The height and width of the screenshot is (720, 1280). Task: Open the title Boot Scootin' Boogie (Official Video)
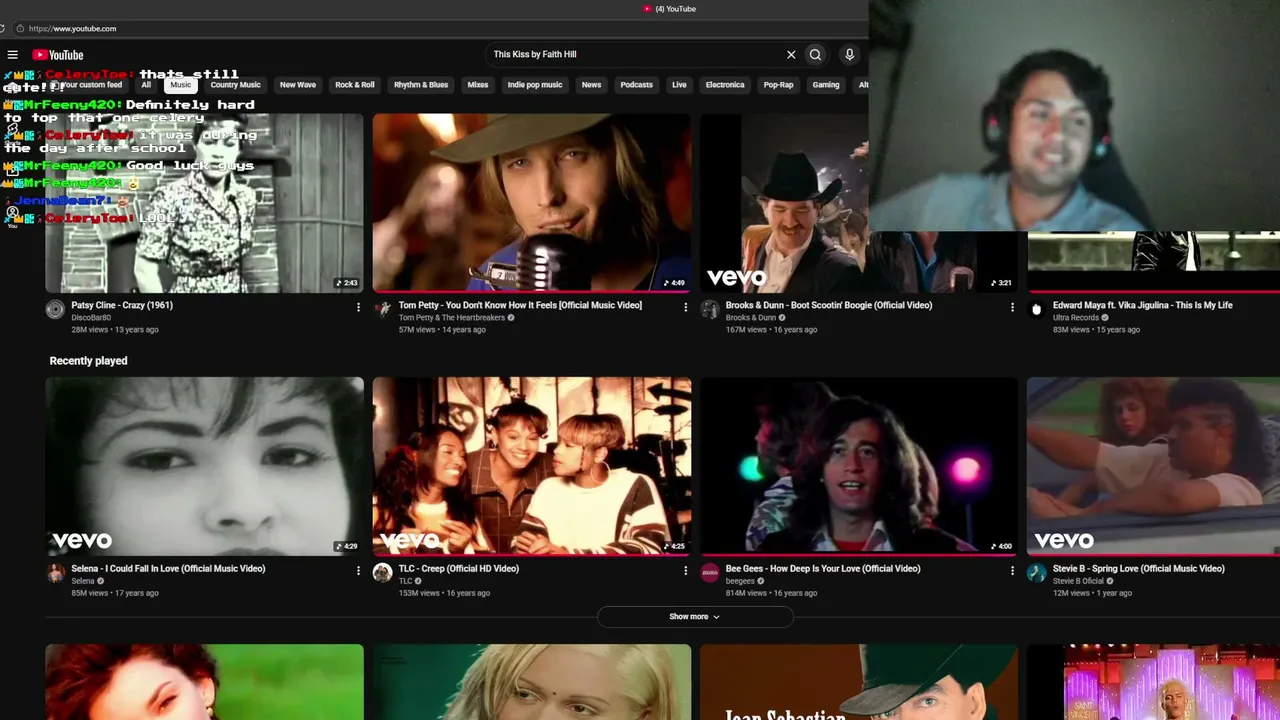[x=829, y=305]
